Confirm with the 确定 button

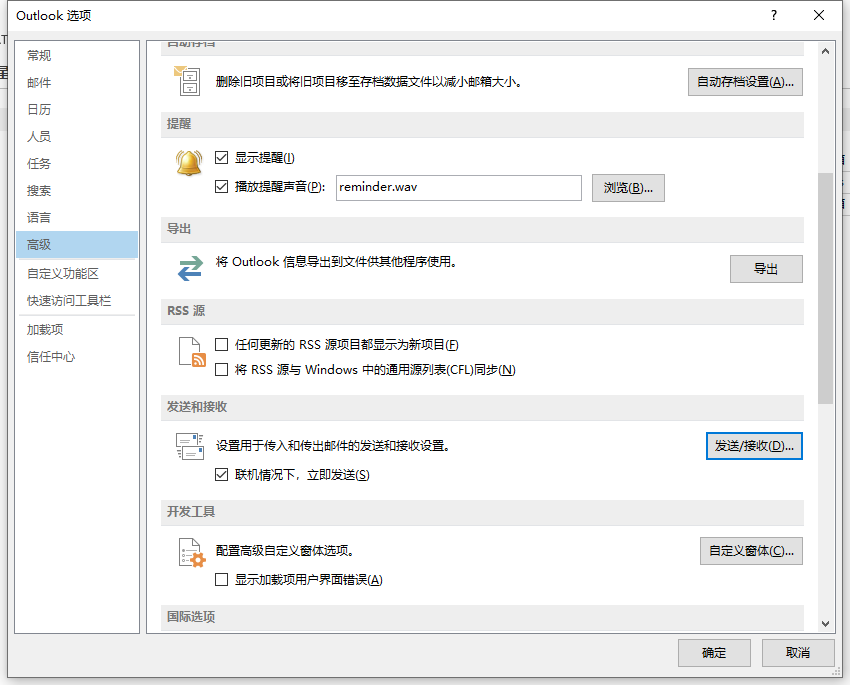click(x=714, y=653)
